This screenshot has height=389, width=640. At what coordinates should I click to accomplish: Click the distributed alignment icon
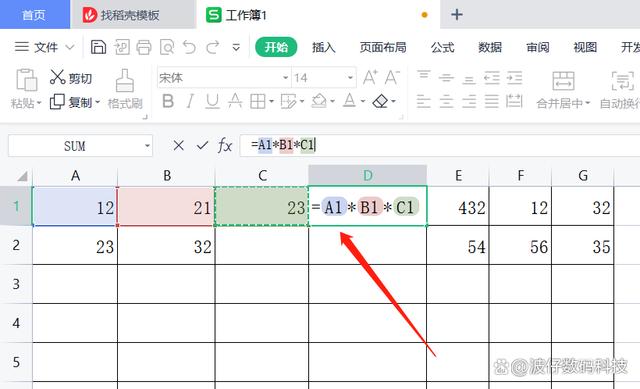pyautogui.click(x=514, y=101)
